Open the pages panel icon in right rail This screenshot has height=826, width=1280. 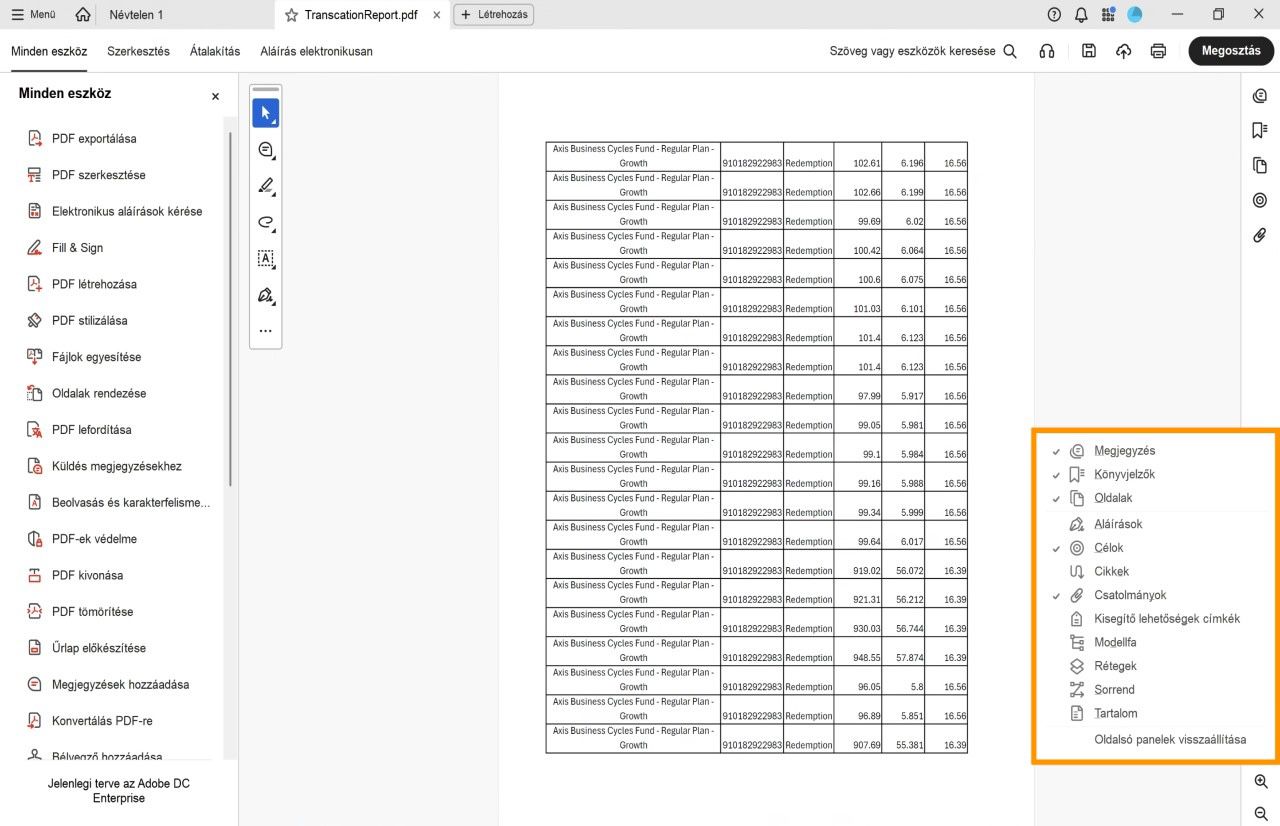[x=1260, y=166]
